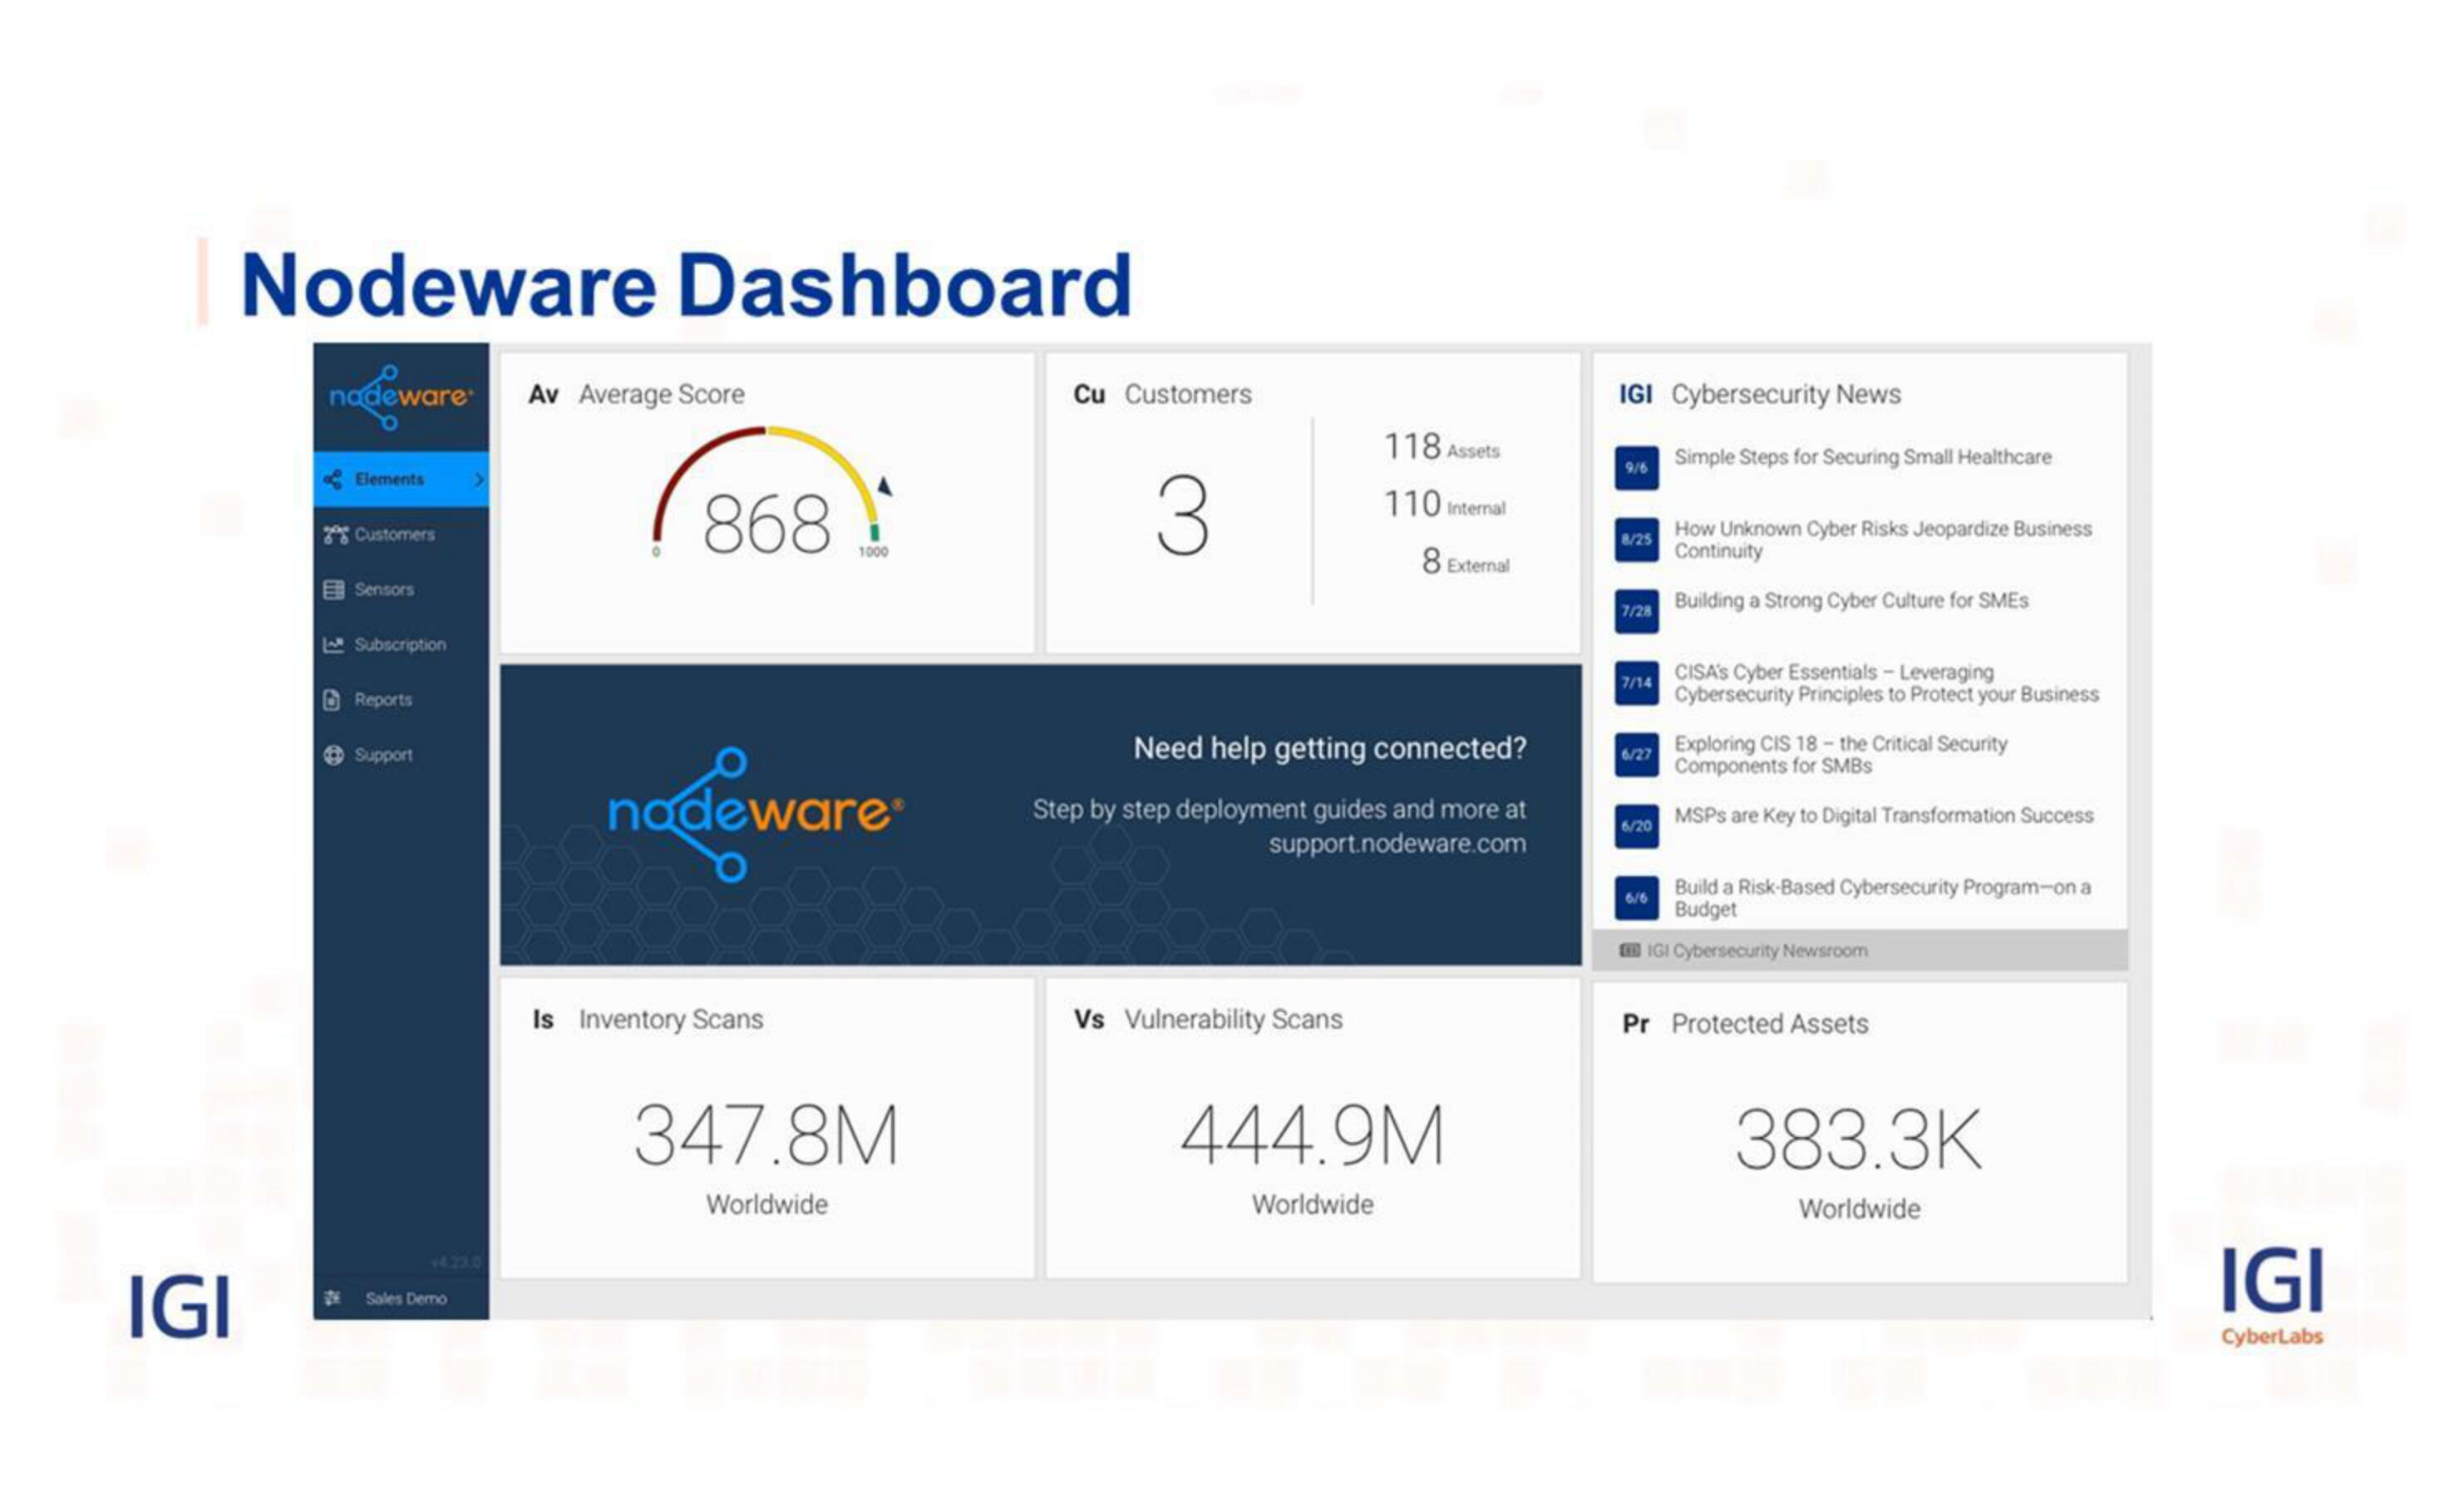Open How Unknown Cyber Risks Jeopardize article
The width and height of the screenshot is (2464, 1496).
(1883, 540)
